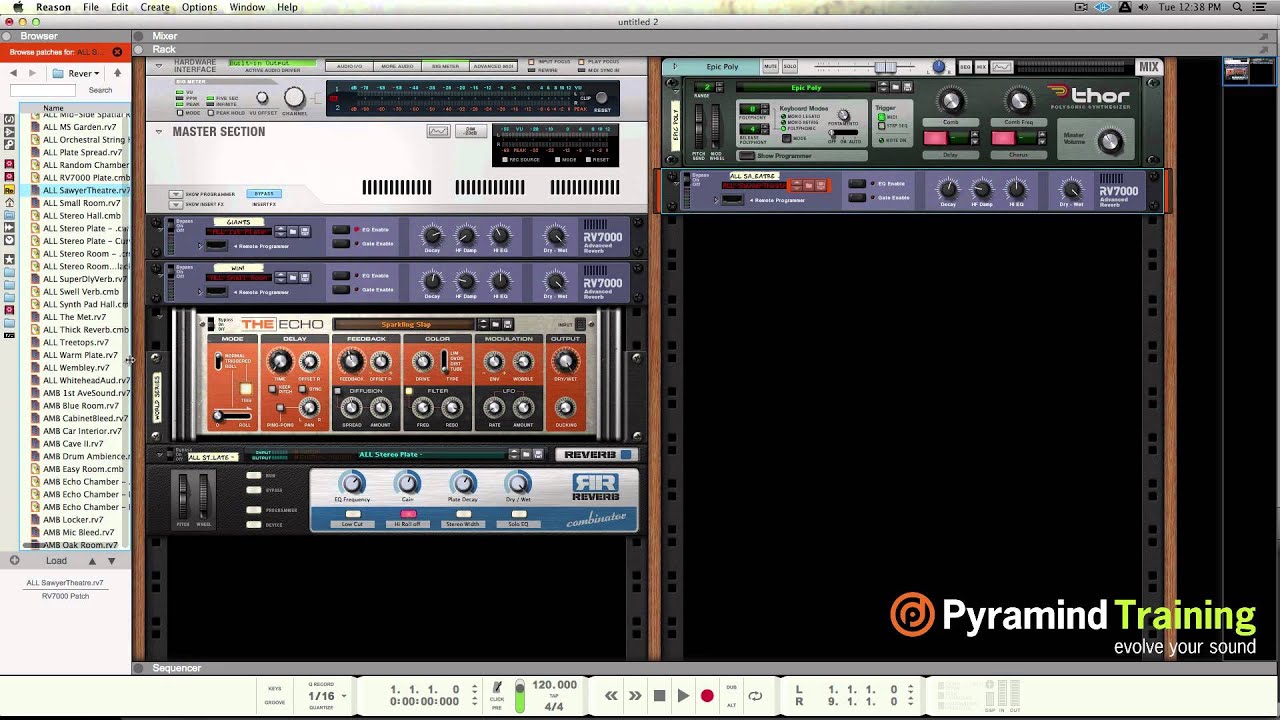Solo the Epic Poly mix channel
Image resolution: width=1280 pixels, height=720 pixels.
pos(790,67)
